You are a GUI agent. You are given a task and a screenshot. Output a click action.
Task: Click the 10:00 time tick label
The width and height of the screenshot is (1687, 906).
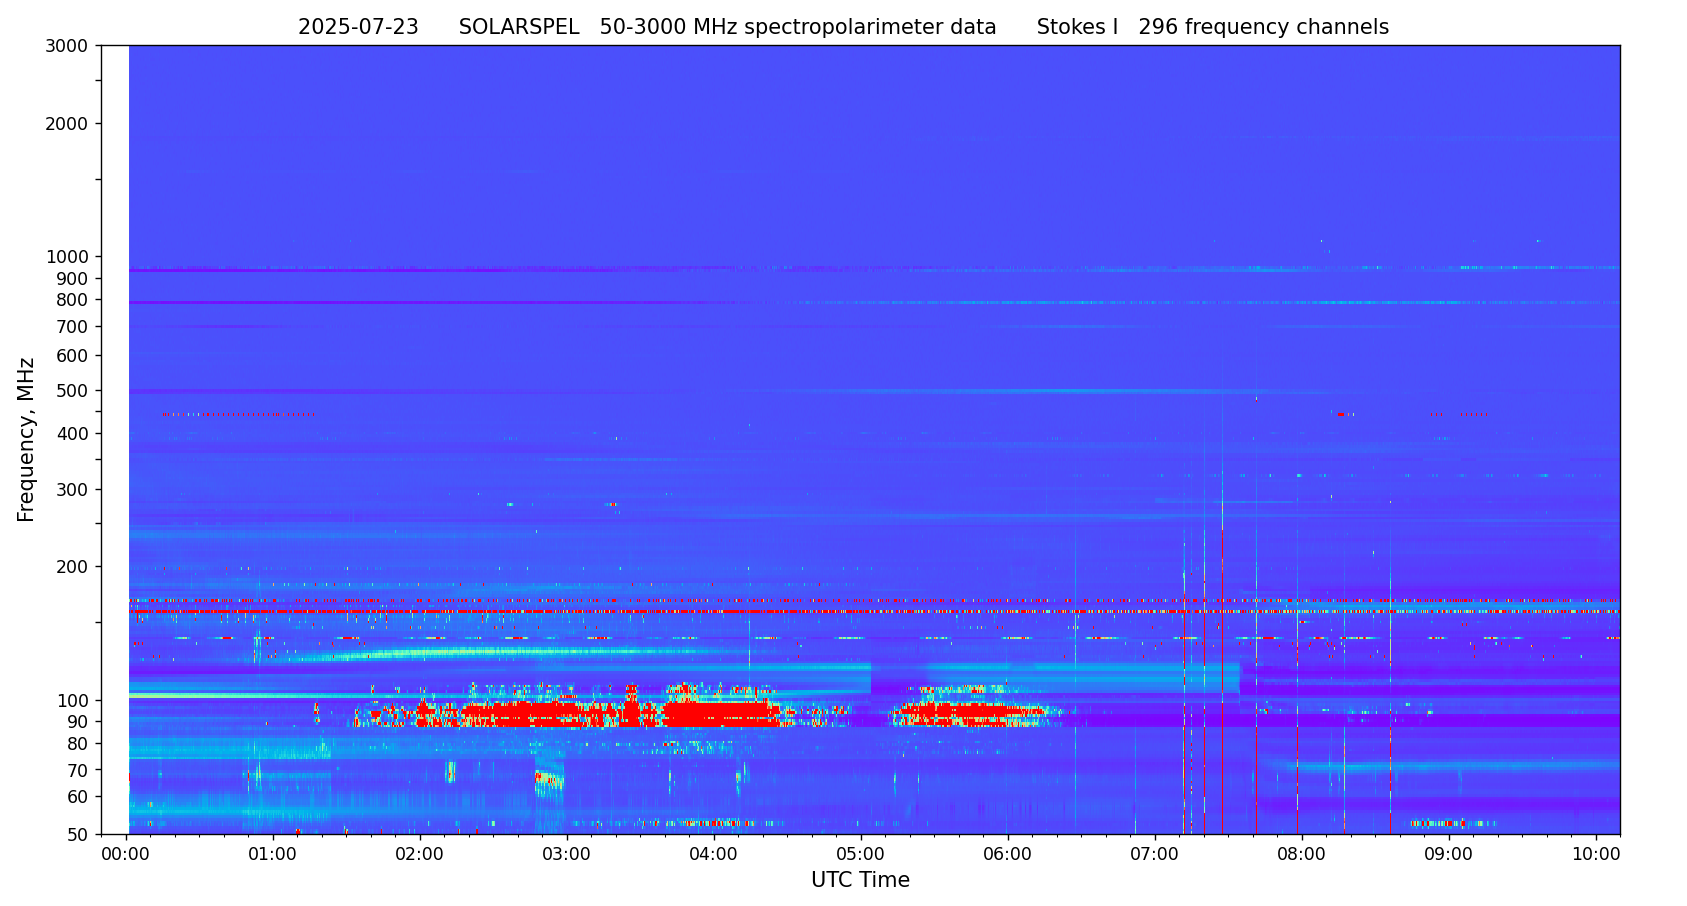[1596, 855]
